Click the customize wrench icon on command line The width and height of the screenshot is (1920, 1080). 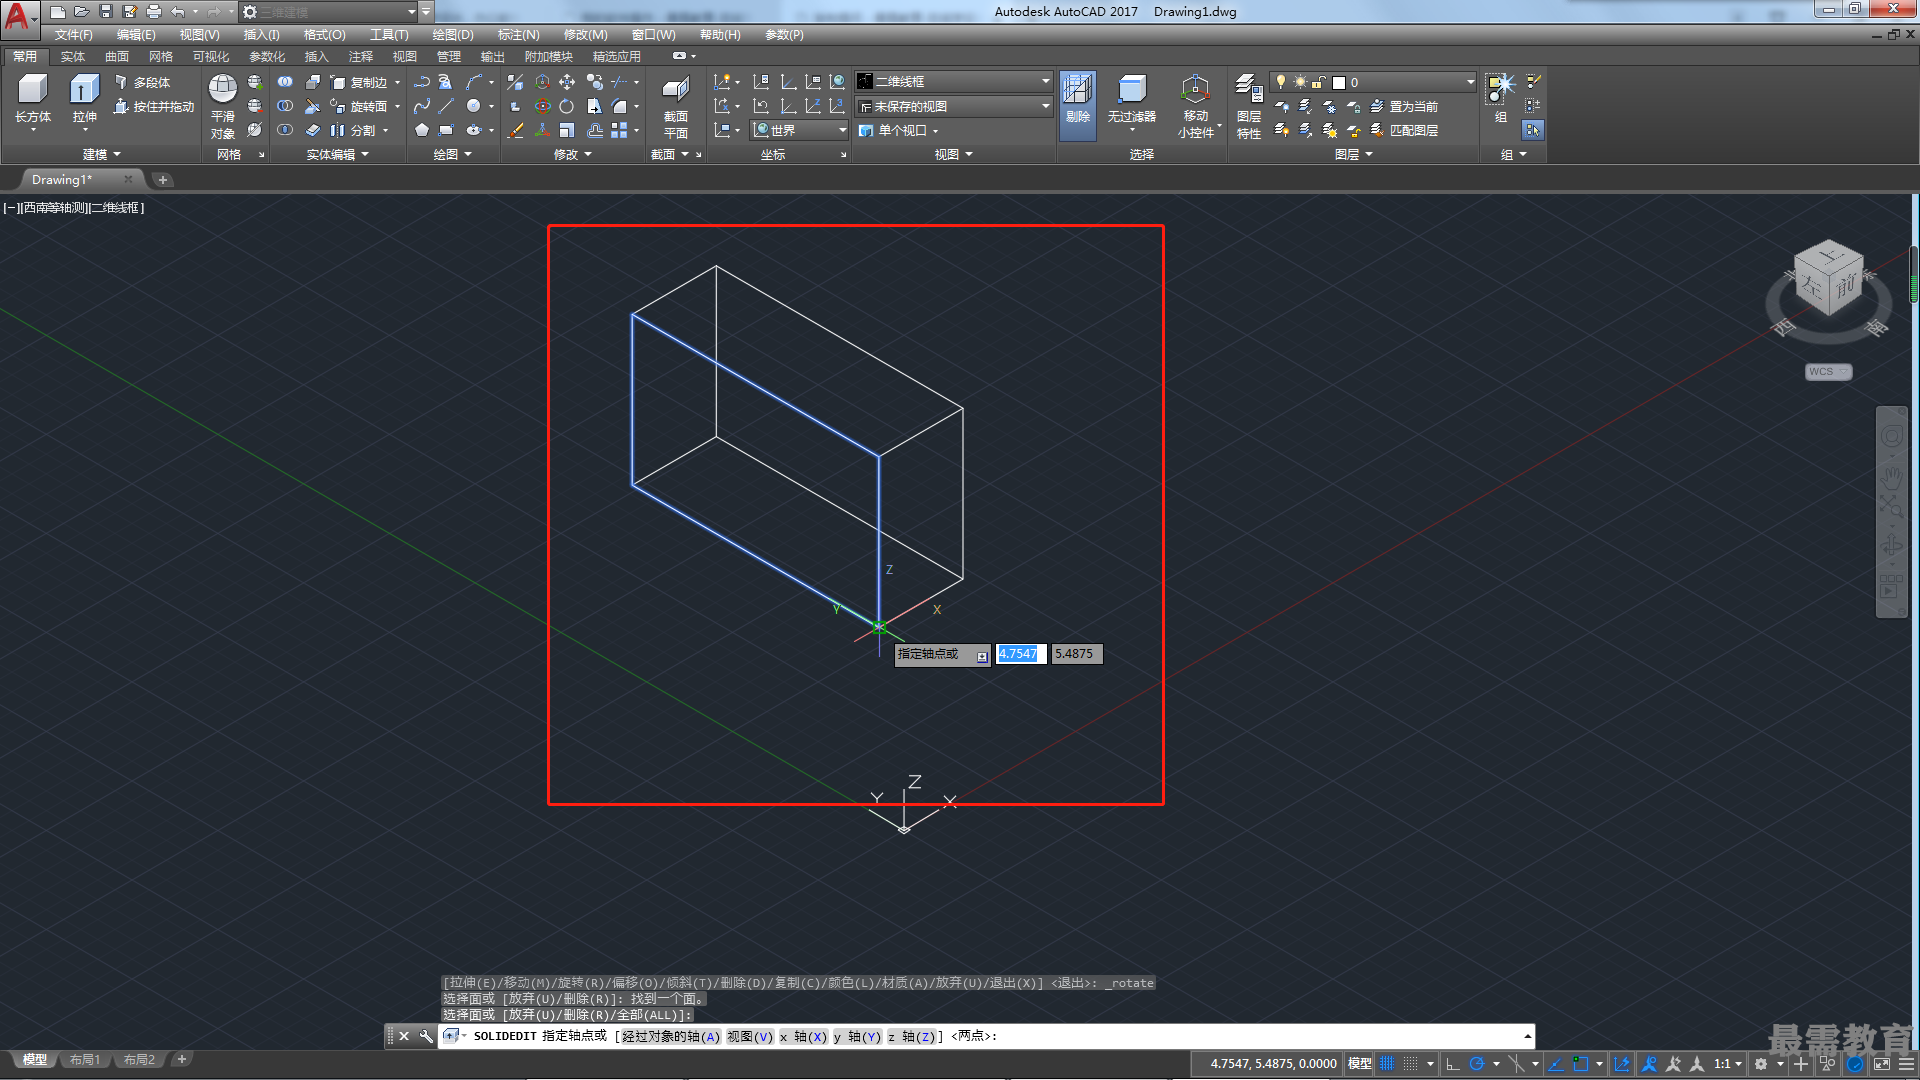426,1036
